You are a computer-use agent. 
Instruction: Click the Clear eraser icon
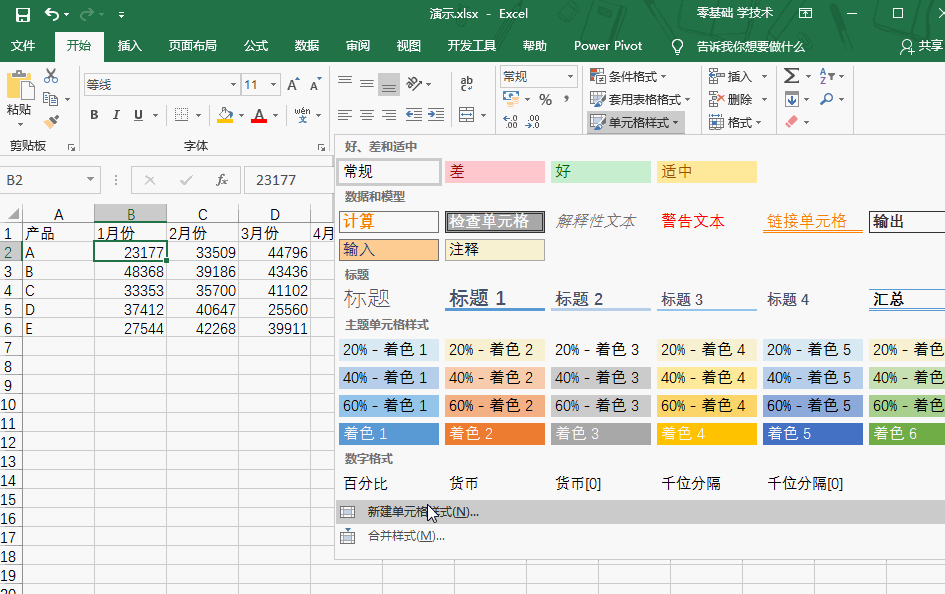tap(792, 122)
